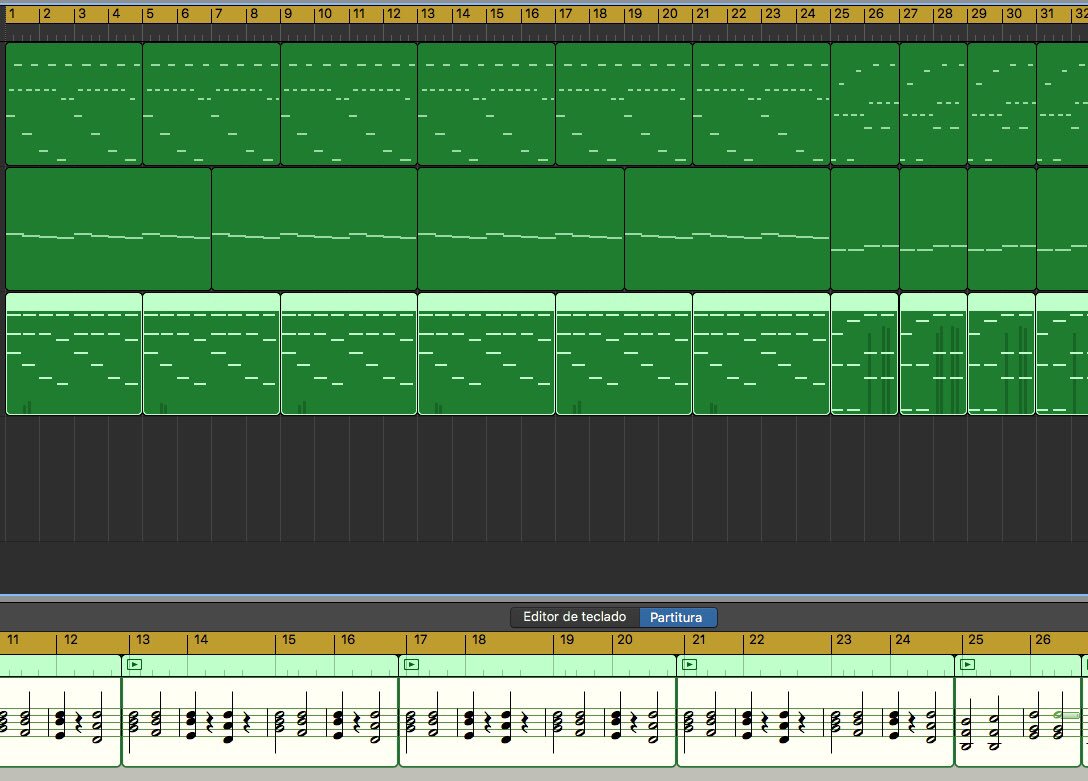The image size is (1088, 781).
Task: Click score region header spanning bars 21–24
Action: [x=816, y=665]
